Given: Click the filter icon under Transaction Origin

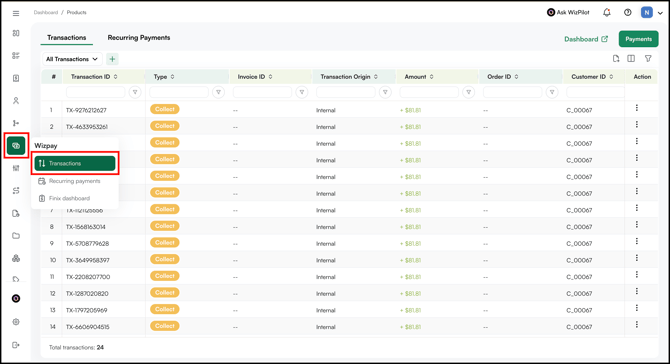Looking at the screenshot, I should coord(385,92).
